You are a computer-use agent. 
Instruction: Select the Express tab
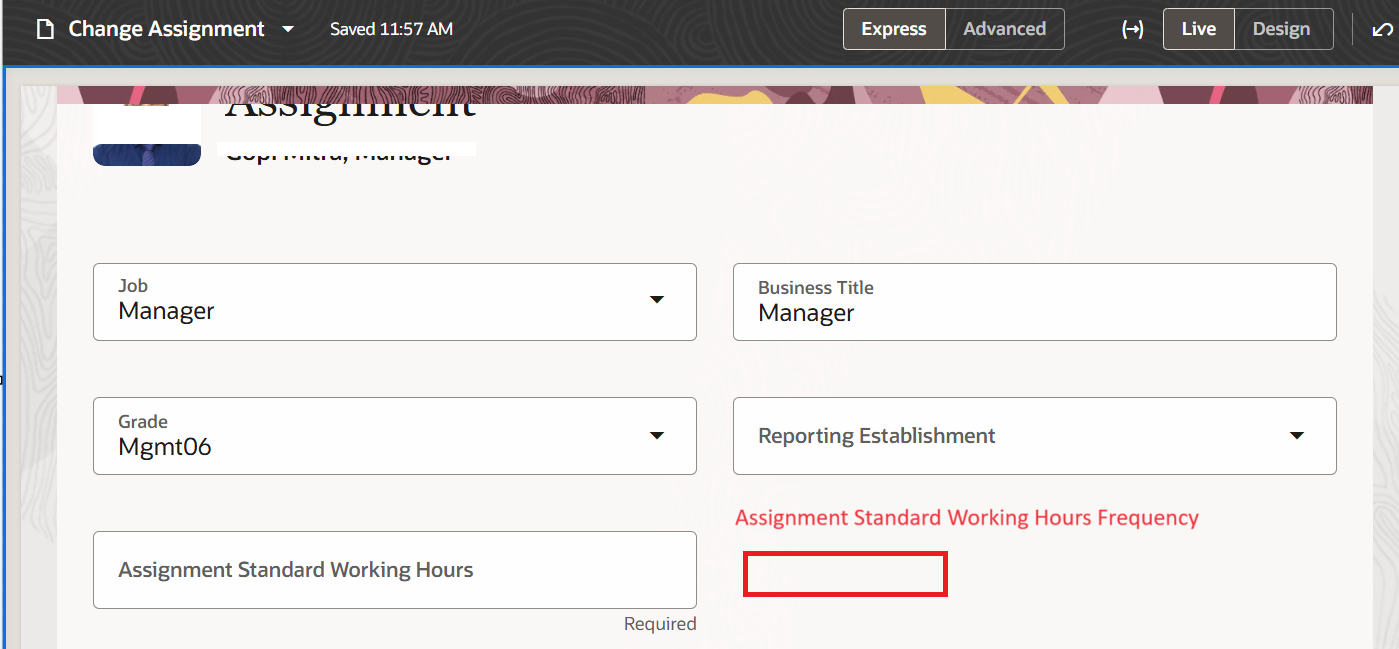tap(893, 29)
